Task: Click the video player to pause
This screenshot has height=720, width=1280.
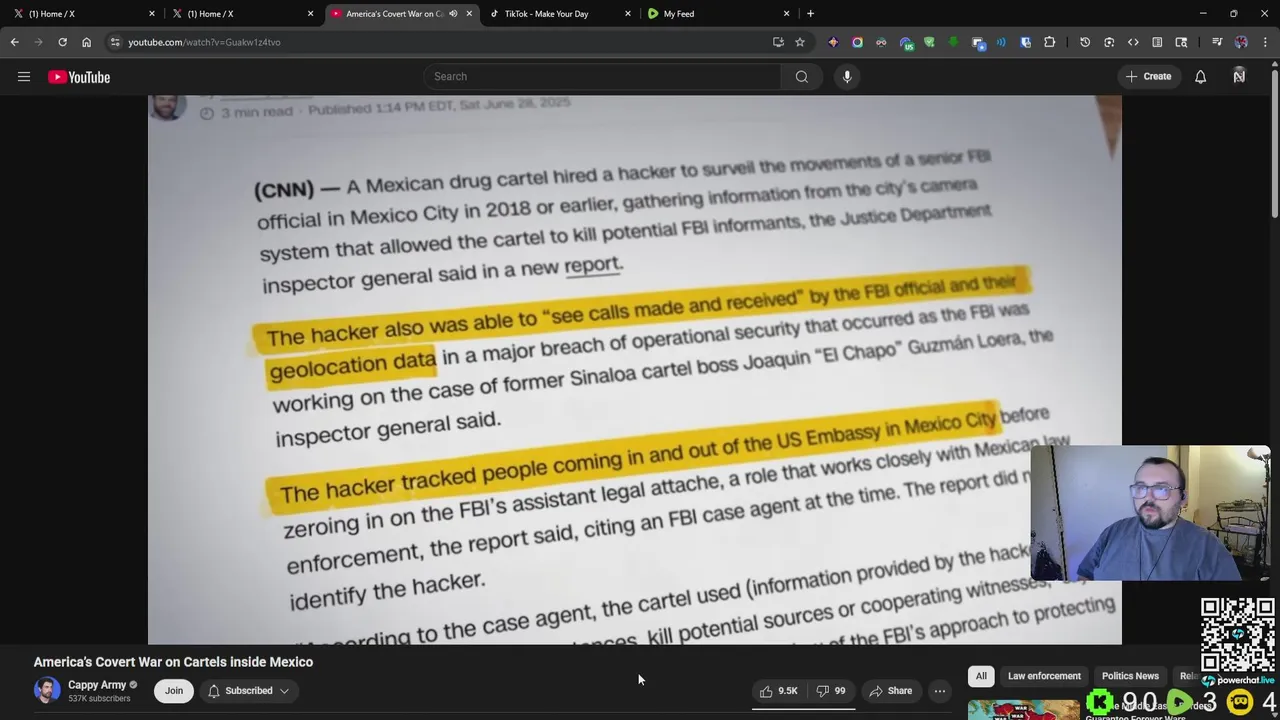Action: (x=634, y=370)
